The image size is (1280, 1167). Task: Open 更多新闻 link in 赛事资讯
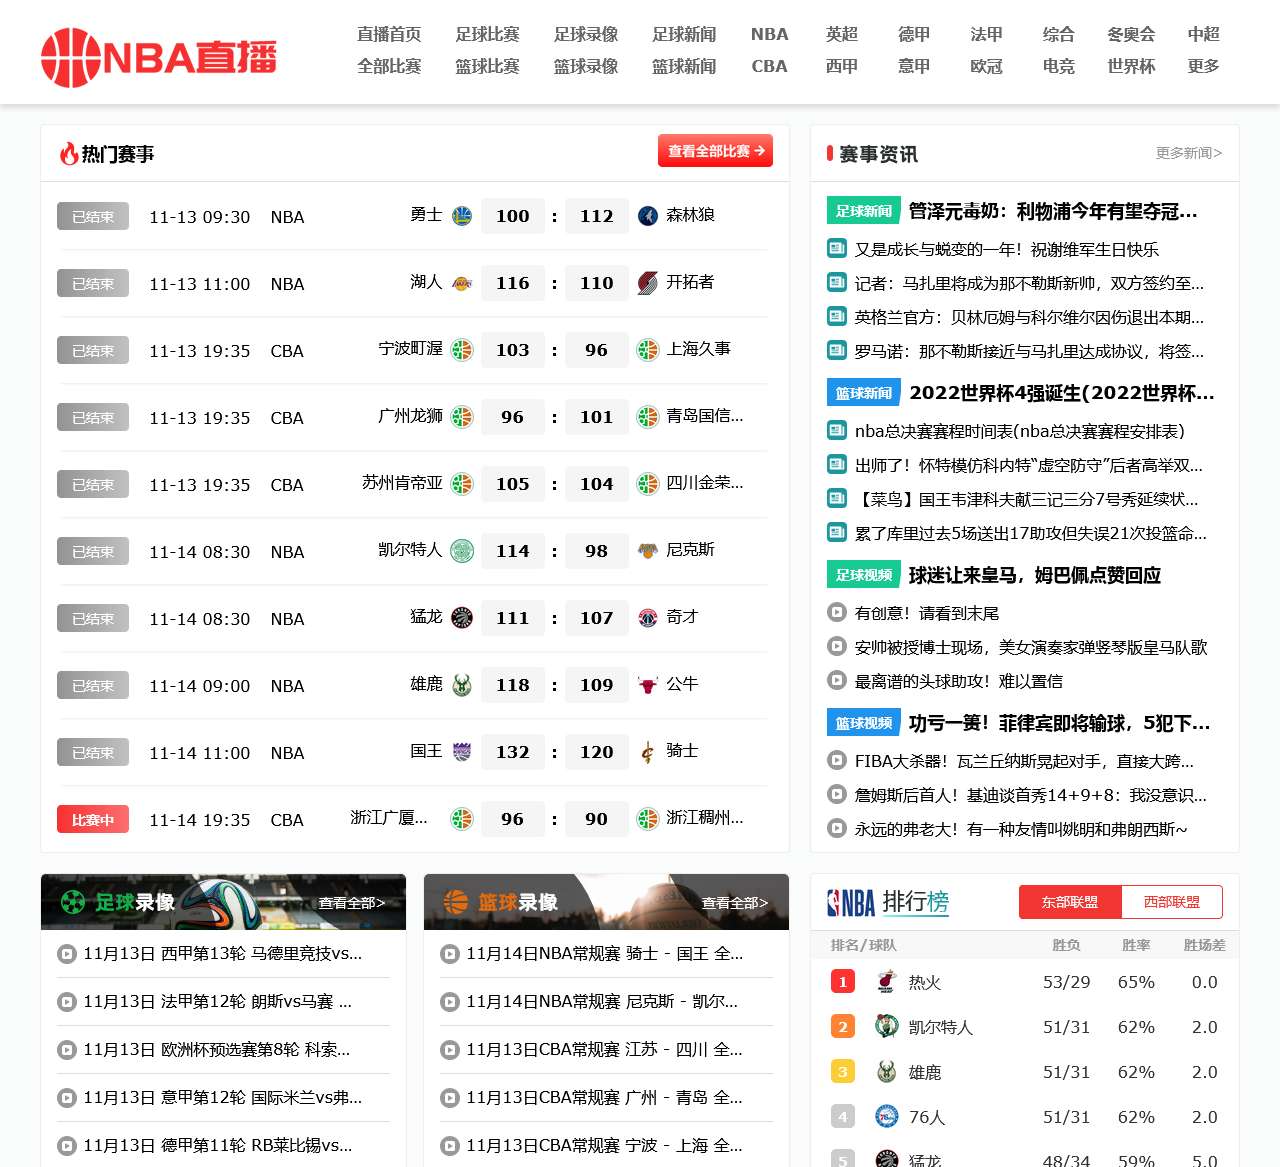pos(1189,153)
